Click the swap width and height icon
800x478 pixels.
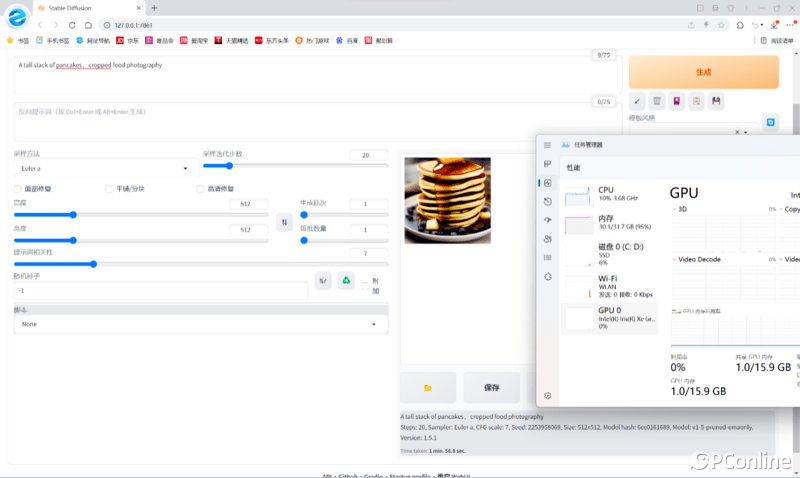tap(284, 222)
